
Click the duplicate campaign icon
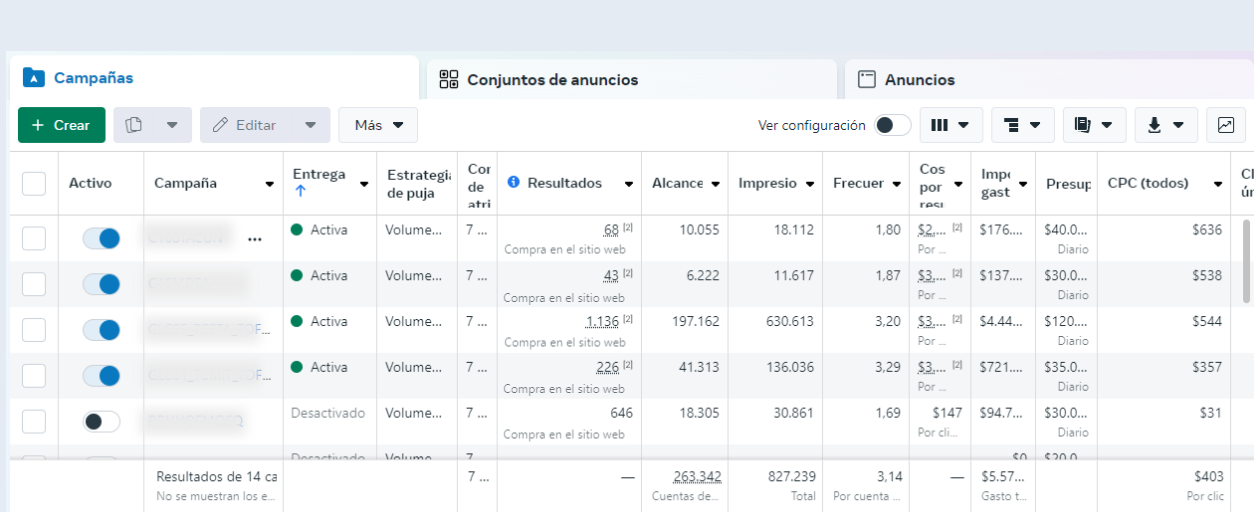click(134, 125)
